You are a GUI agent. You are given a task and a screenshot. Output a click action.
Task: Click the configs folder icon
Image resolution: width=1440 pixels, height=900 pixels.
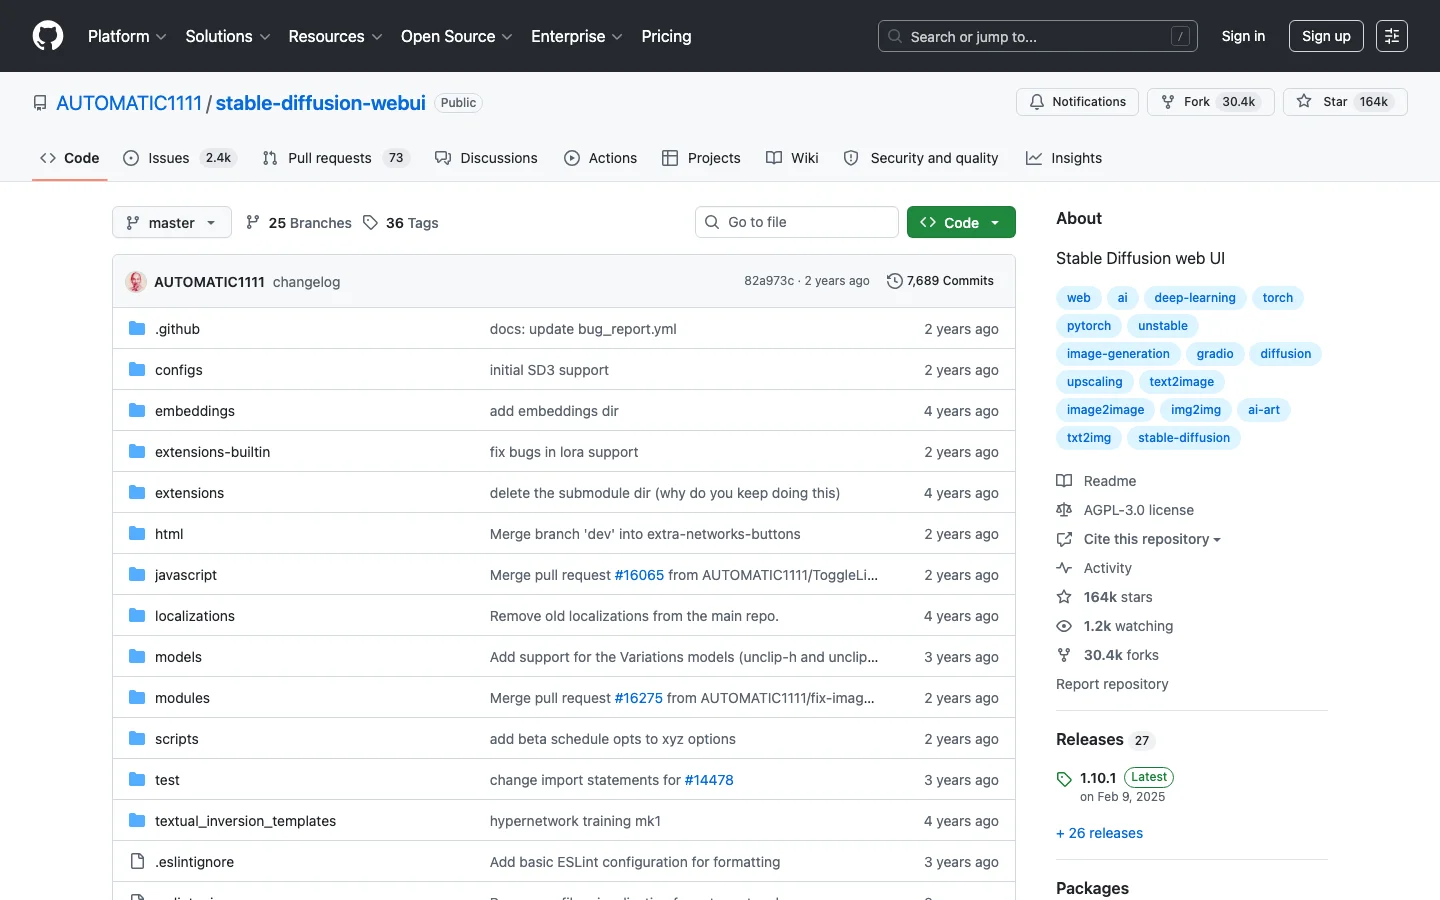pyautogui.click(x=137, y=369)
